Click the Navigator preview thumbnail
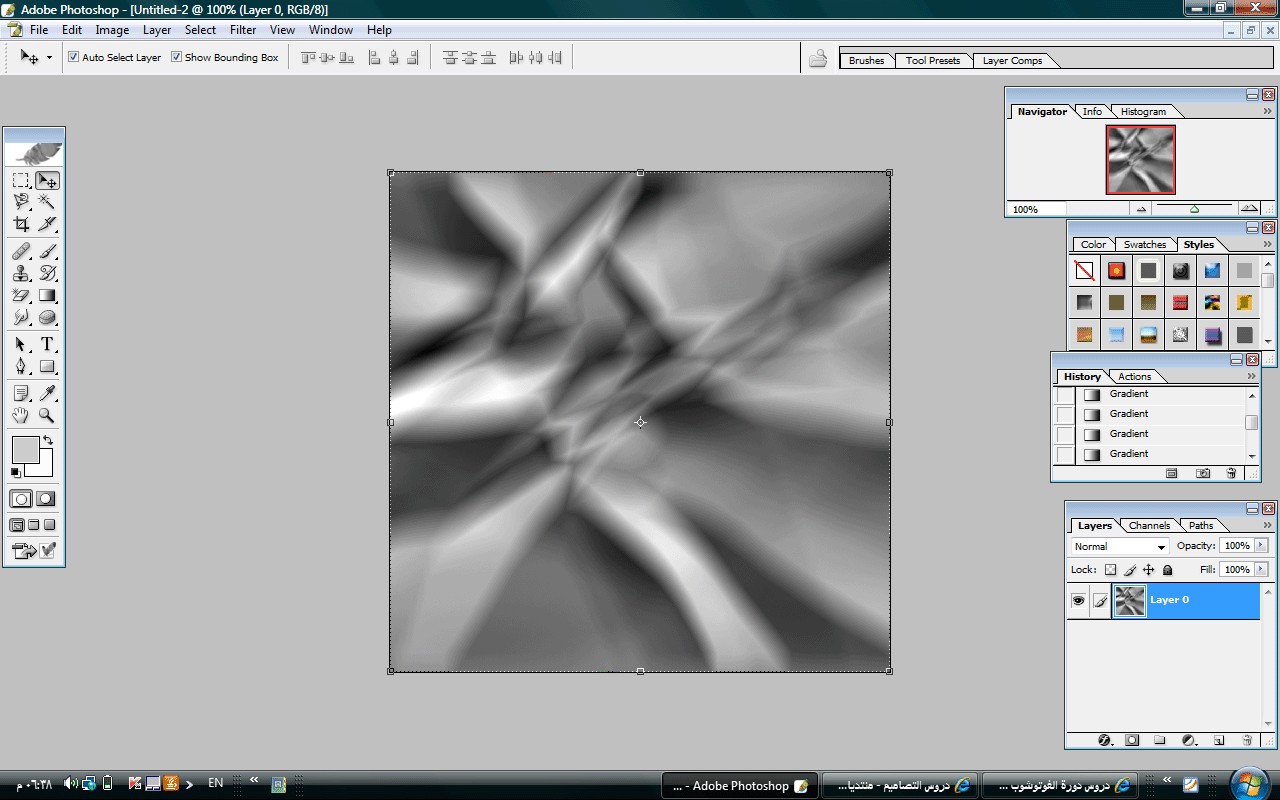Image resolution: width=1280 pixels, height=800 pixels. (x=1140, y=160)
